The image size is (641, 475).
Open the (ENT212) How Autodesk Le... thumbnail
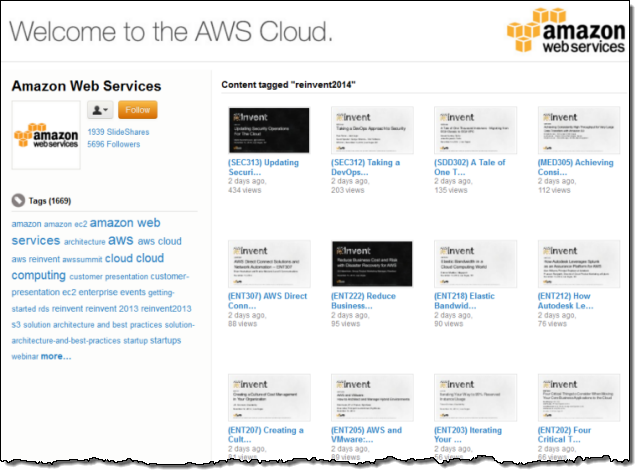[579, 264]
